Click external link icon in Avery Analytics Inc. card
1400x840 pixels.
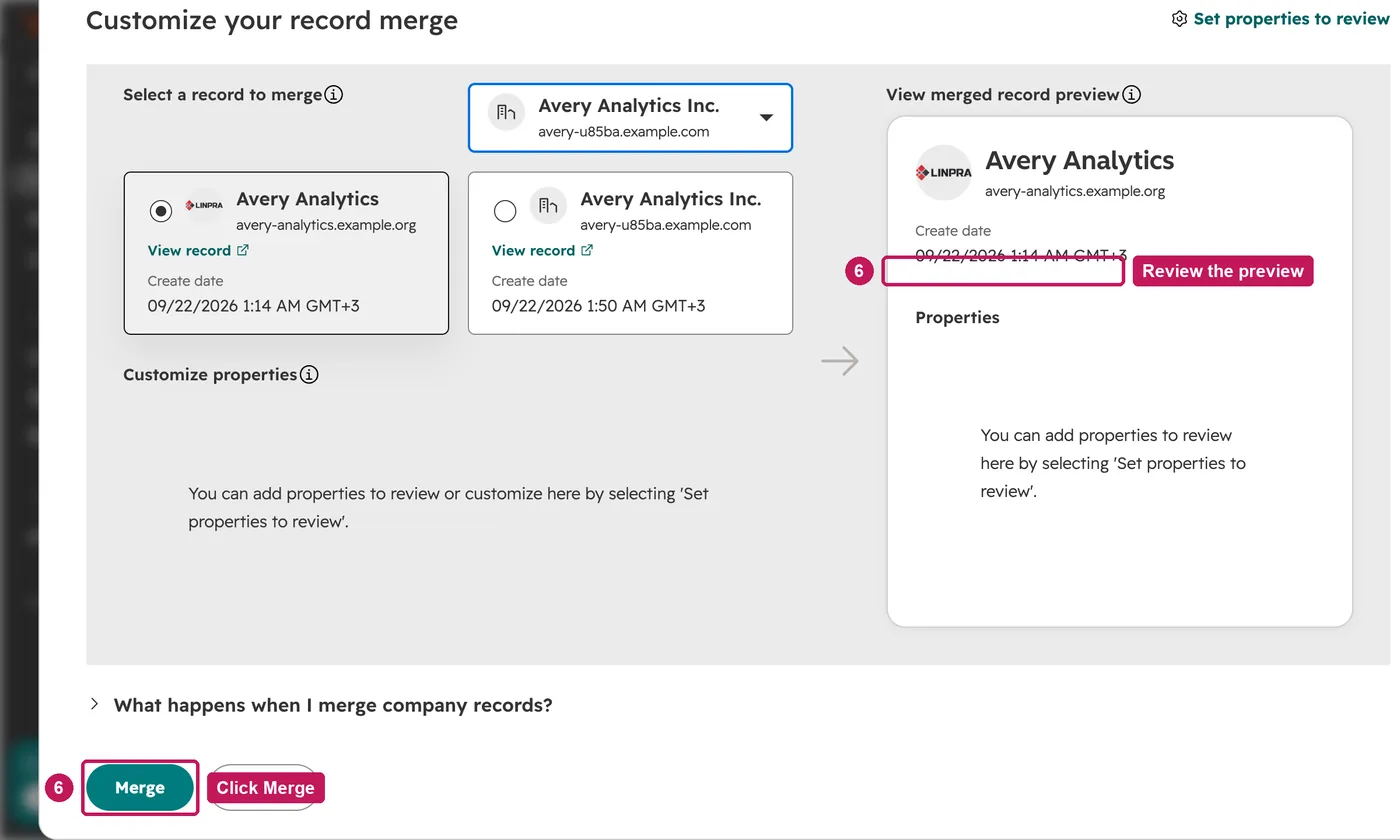587,251
